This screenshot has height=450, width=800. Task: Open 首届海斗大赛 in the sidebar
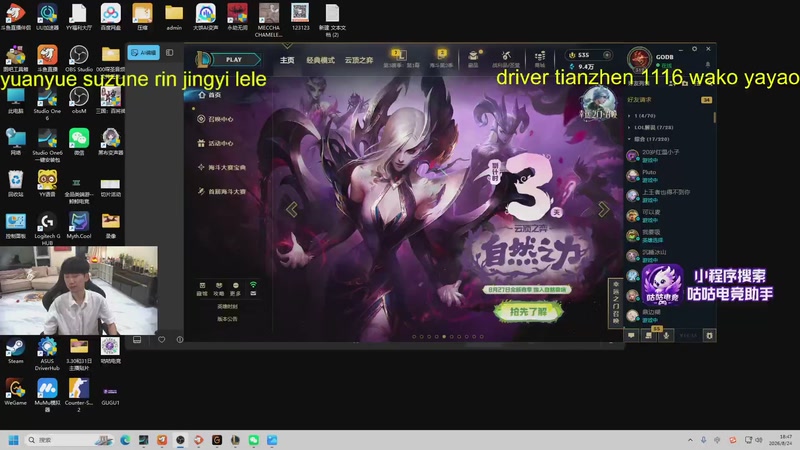[221, 192]
